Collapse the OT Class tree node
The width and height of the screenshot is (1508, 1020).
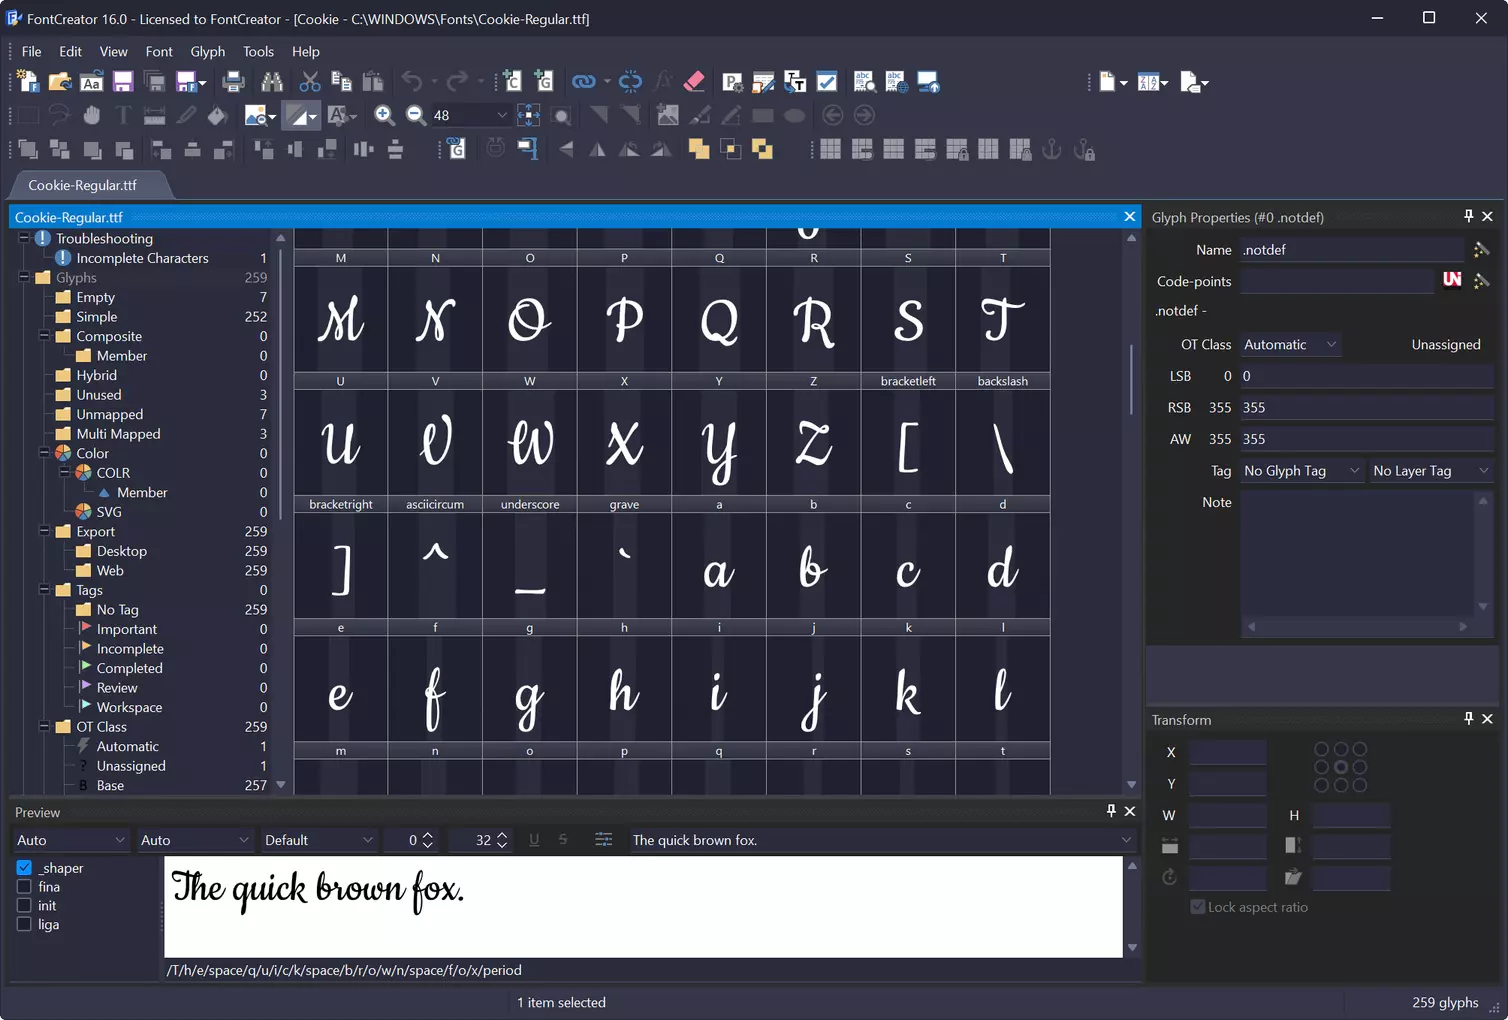coord(44,726)
